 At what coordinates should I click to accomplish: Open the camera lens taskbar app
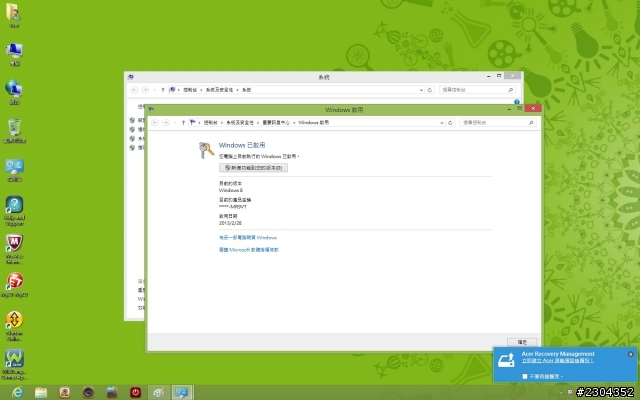[x=88, y=392]
